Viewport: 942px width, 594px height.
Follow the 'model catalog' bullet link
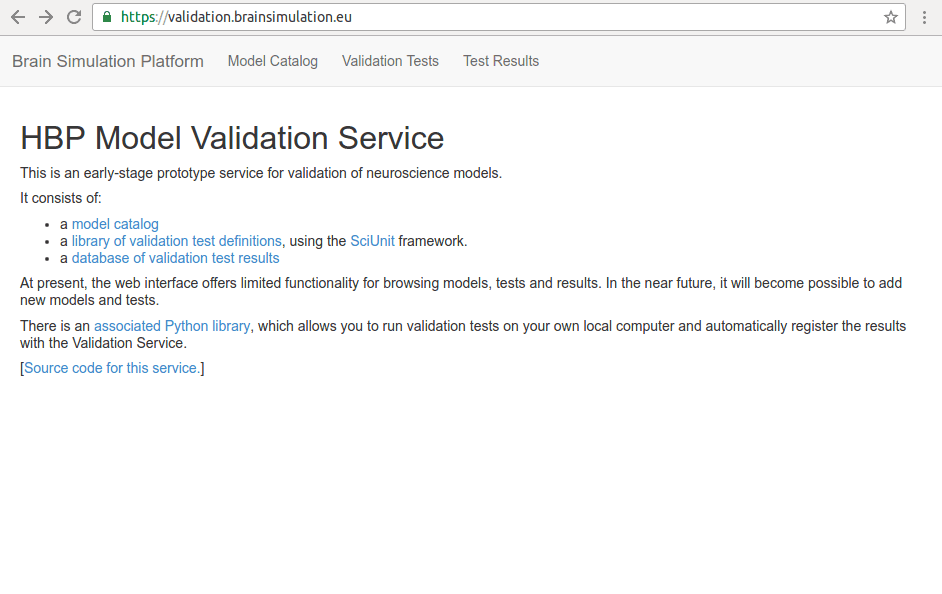click(115, 224)
